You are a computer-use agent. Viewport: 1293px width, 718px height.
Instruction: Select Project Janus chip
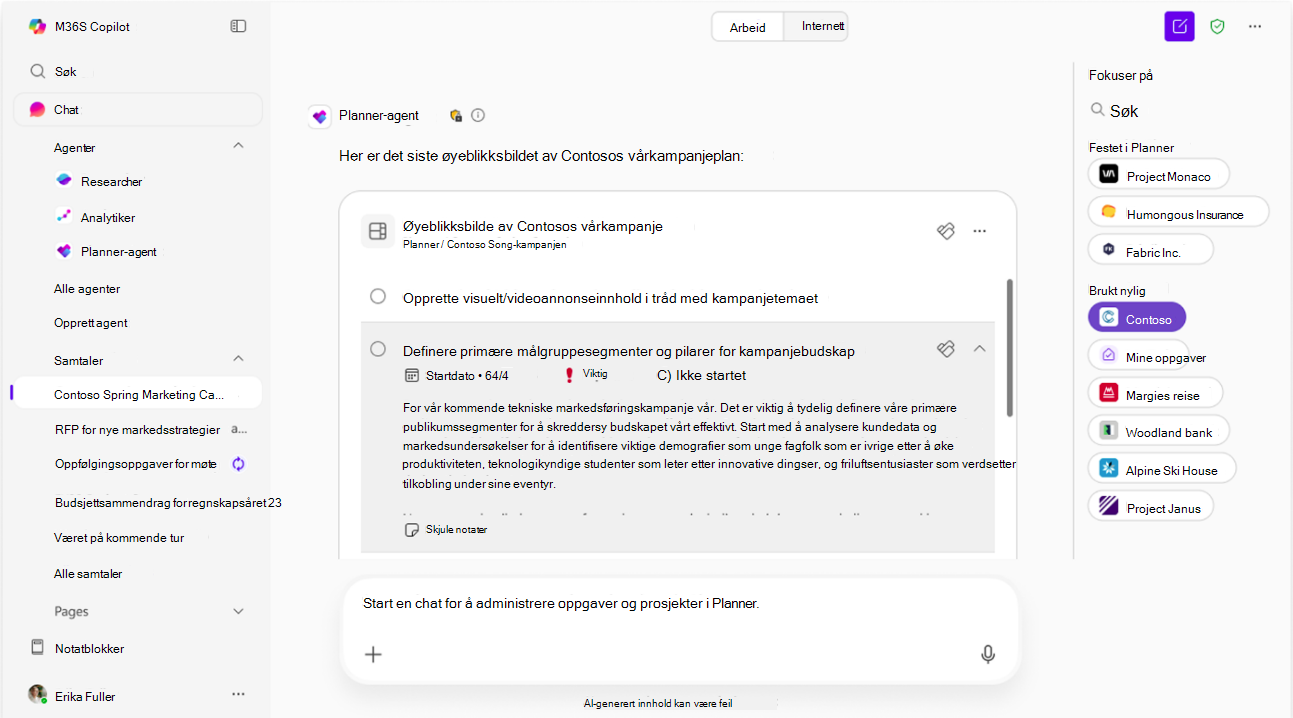click(1151, 507)
